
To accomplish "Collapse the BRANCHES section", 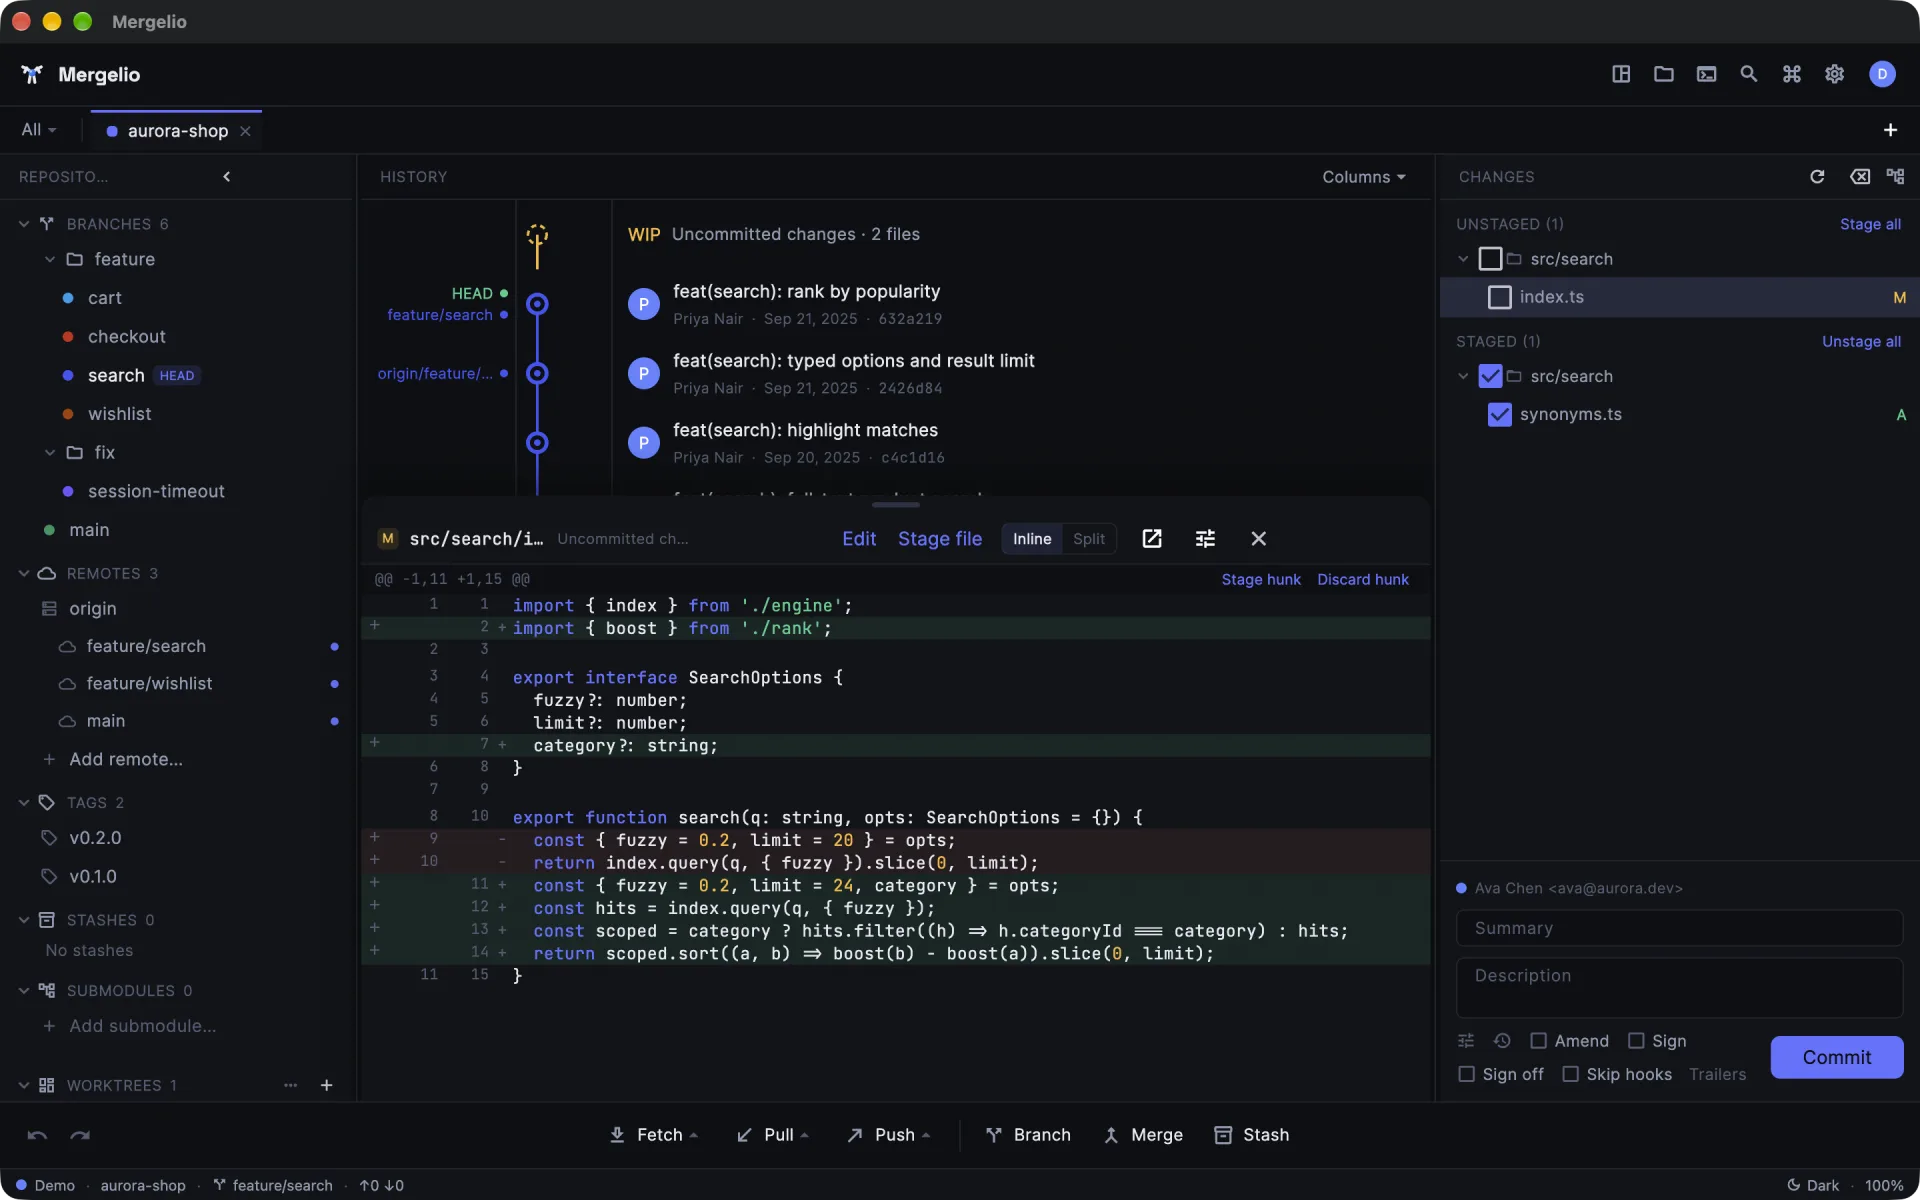I will (x=24, y=224).
